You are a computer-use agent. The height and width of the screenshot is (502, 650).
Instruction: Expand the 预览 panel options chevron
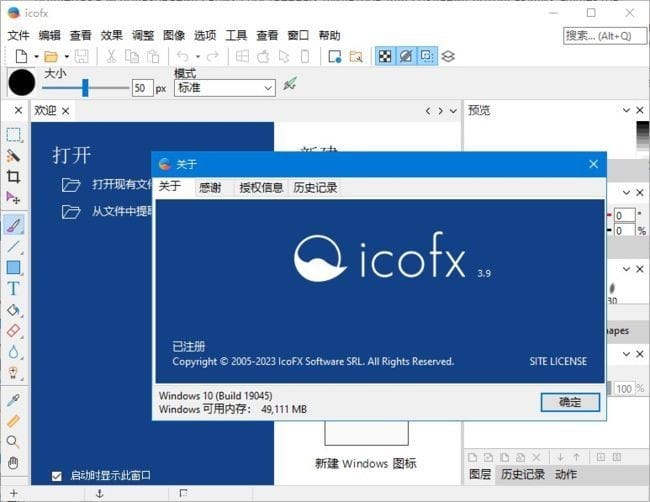626,110
